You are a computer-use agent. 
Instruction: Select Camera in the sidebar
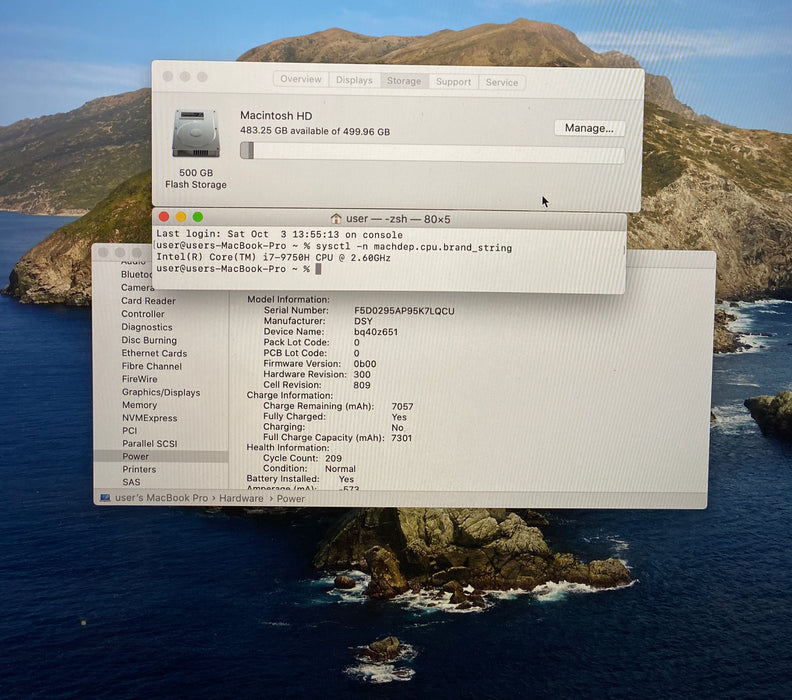[137, 287]
